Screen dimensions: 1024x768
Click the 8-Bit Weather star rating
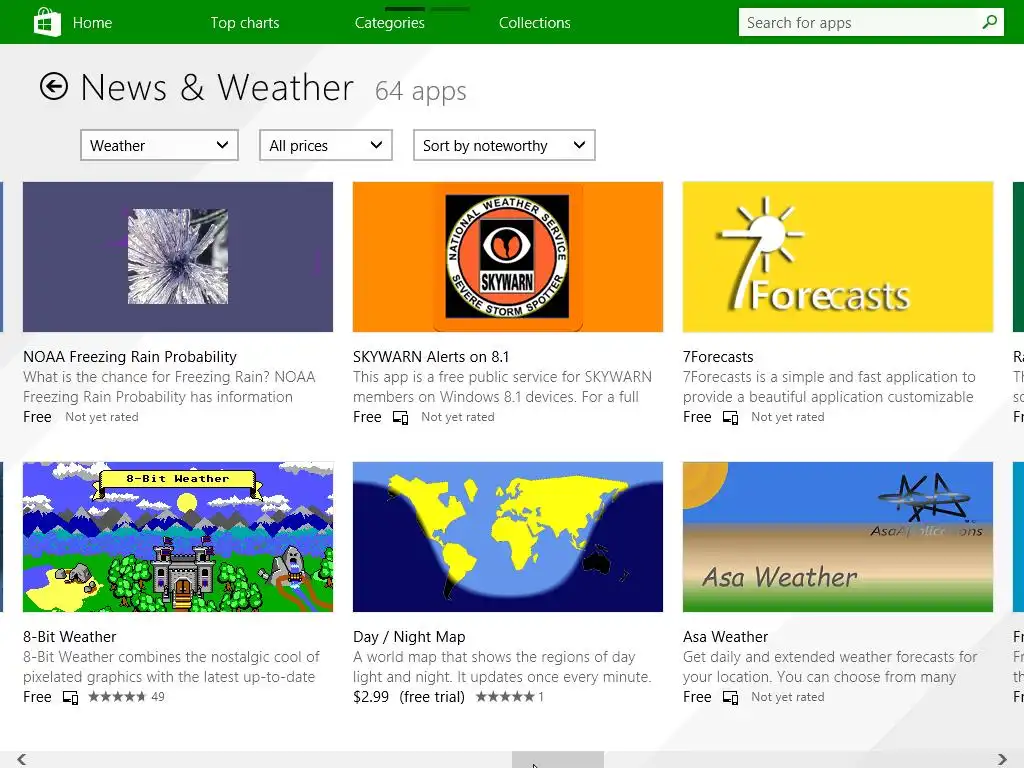pos(117,697)
